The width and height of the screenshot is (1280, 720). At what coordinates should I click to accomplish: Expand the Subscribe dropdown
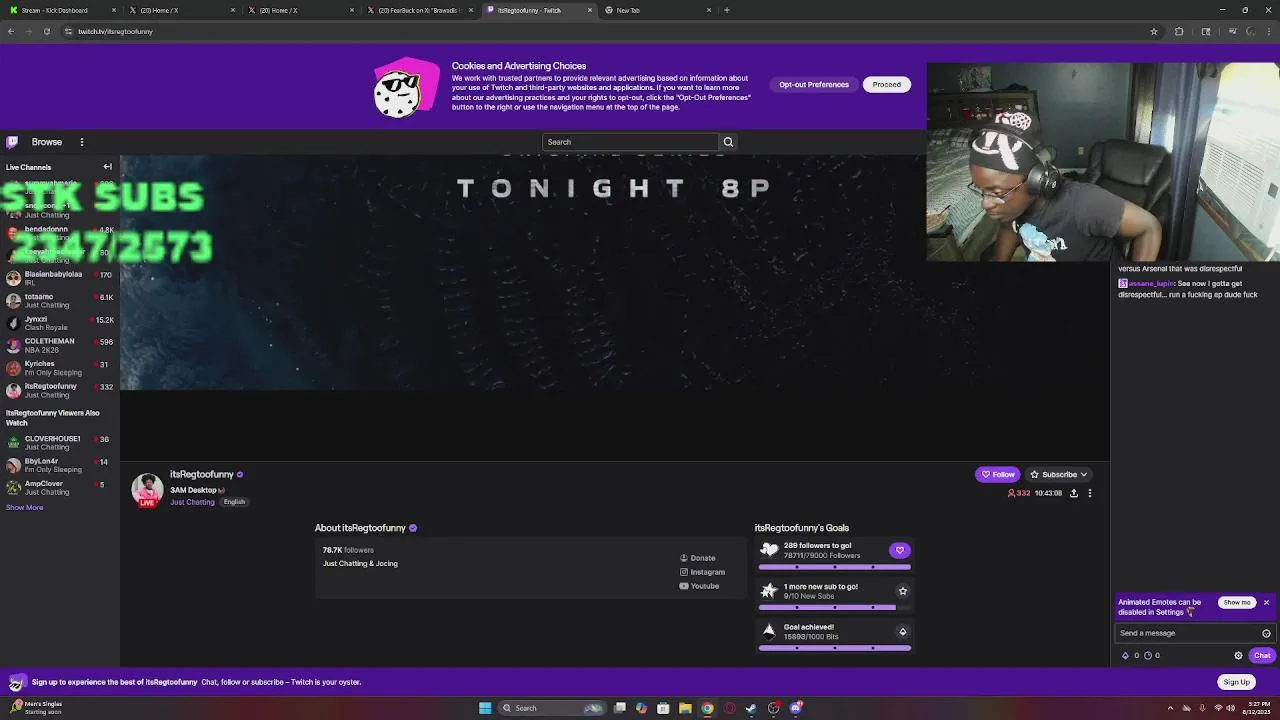pyautogui.click(x=1059, y=474)
